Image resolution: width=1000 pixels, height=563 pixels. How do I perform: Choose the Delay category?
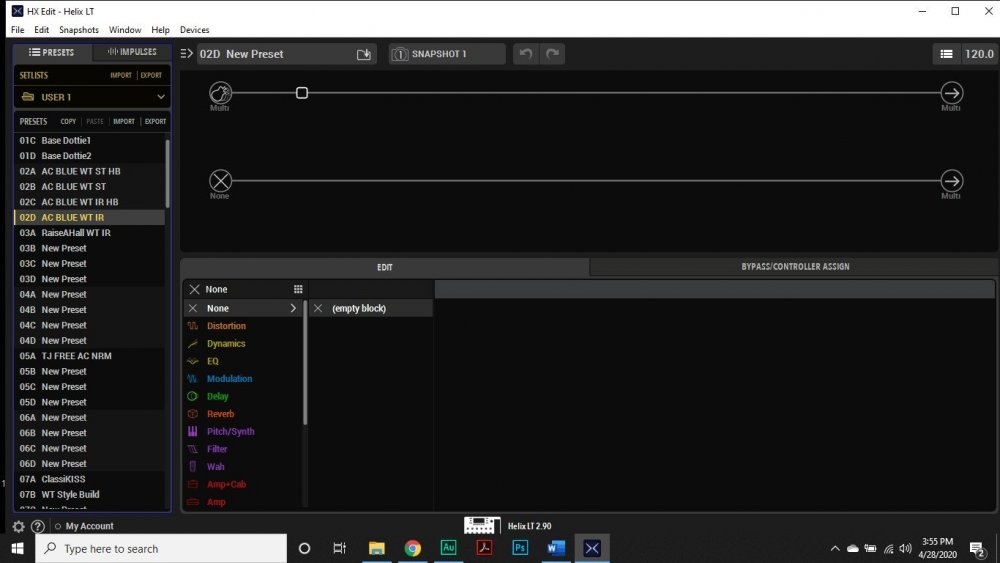pyautogui.click(x=244, y=396)
